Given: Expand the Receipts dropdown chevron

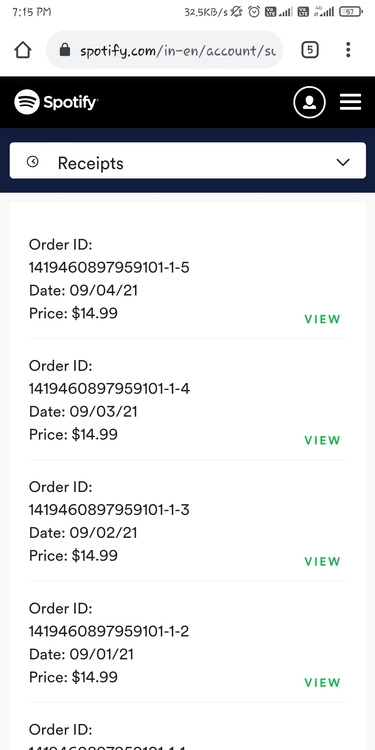Looking at the screenshot, I should pyautogui.click(x=343, y=162).
